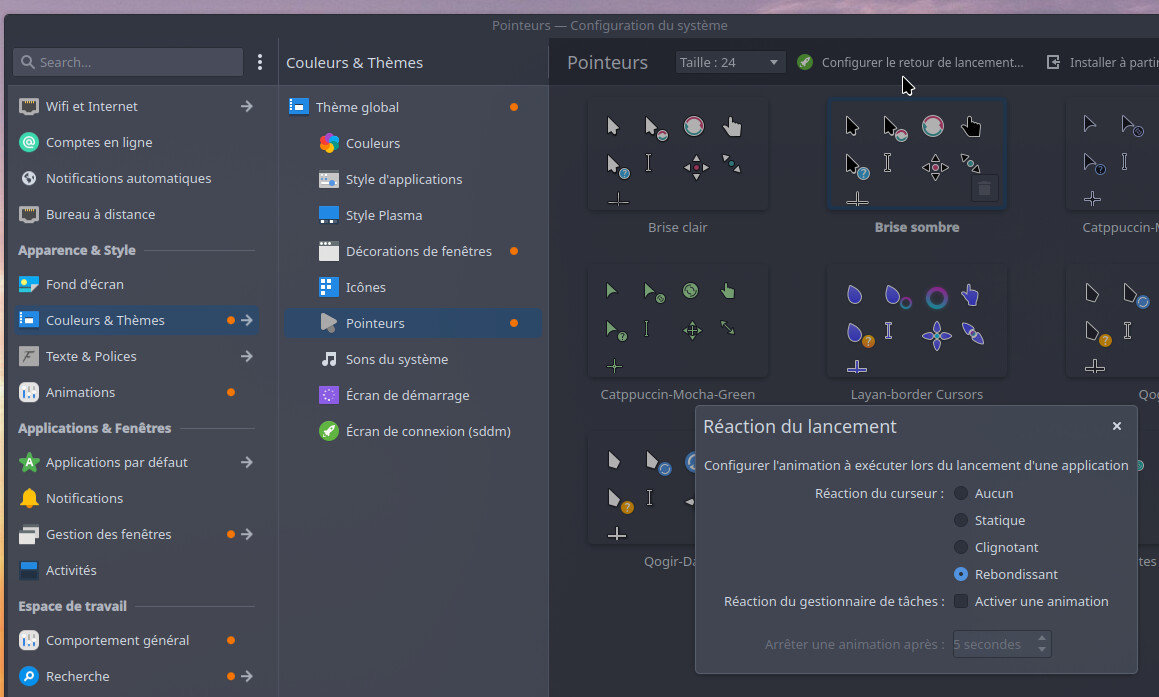Open Couleurs color settings
The width and height of the screenshot is (1159, 697).
(372, 143)
